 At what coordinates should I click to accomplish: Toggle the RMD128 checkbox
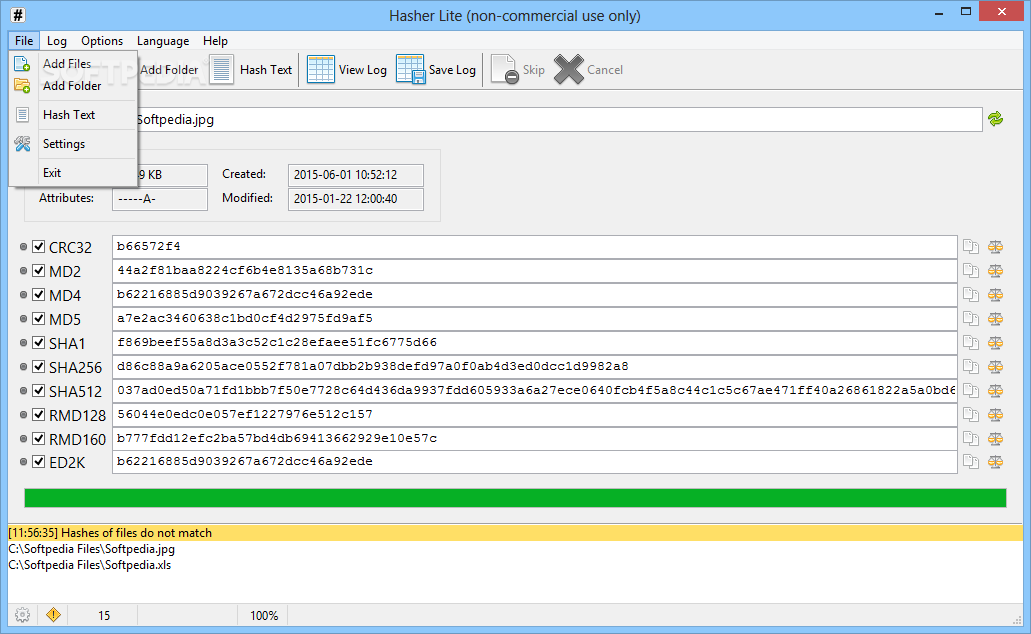tap(39, 414)
